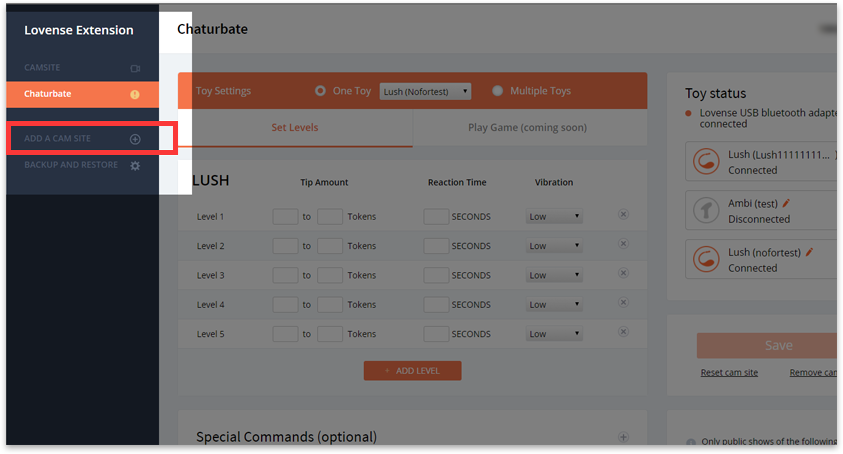Open the Play Game tab
Image resolution: width=843 pixels, height=454 pixels.
point(527,128)
